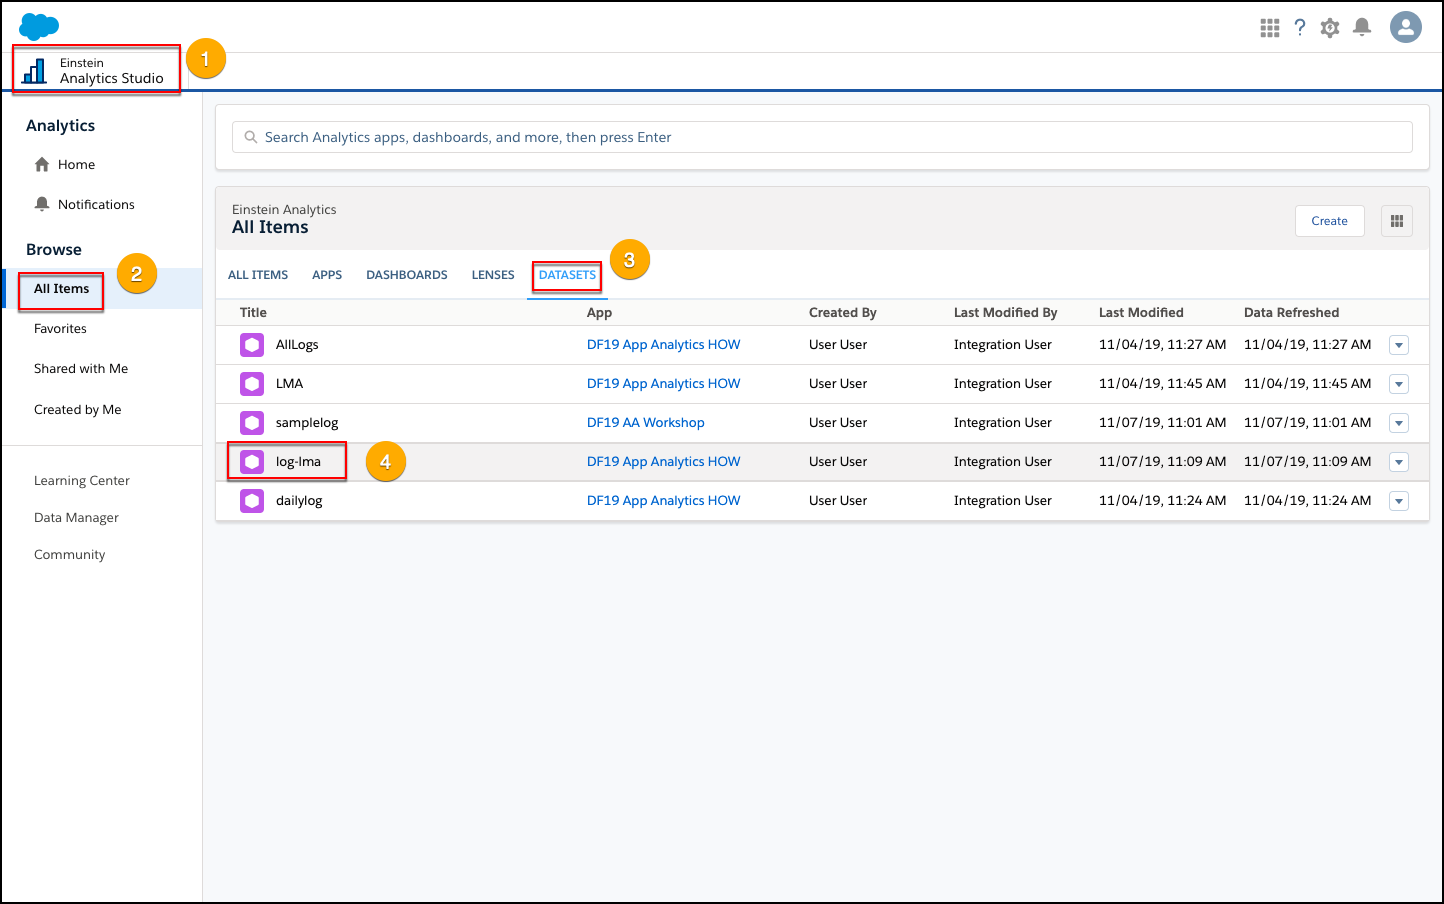
Task: Open the Setup gear icon
Action: click(1330, 28)
